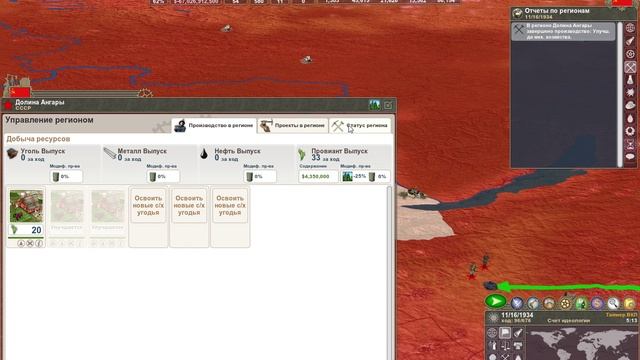Click the oil production modifier 0% field
The width and height of the screenshot is (640, 360).
(x=260, y=176)
